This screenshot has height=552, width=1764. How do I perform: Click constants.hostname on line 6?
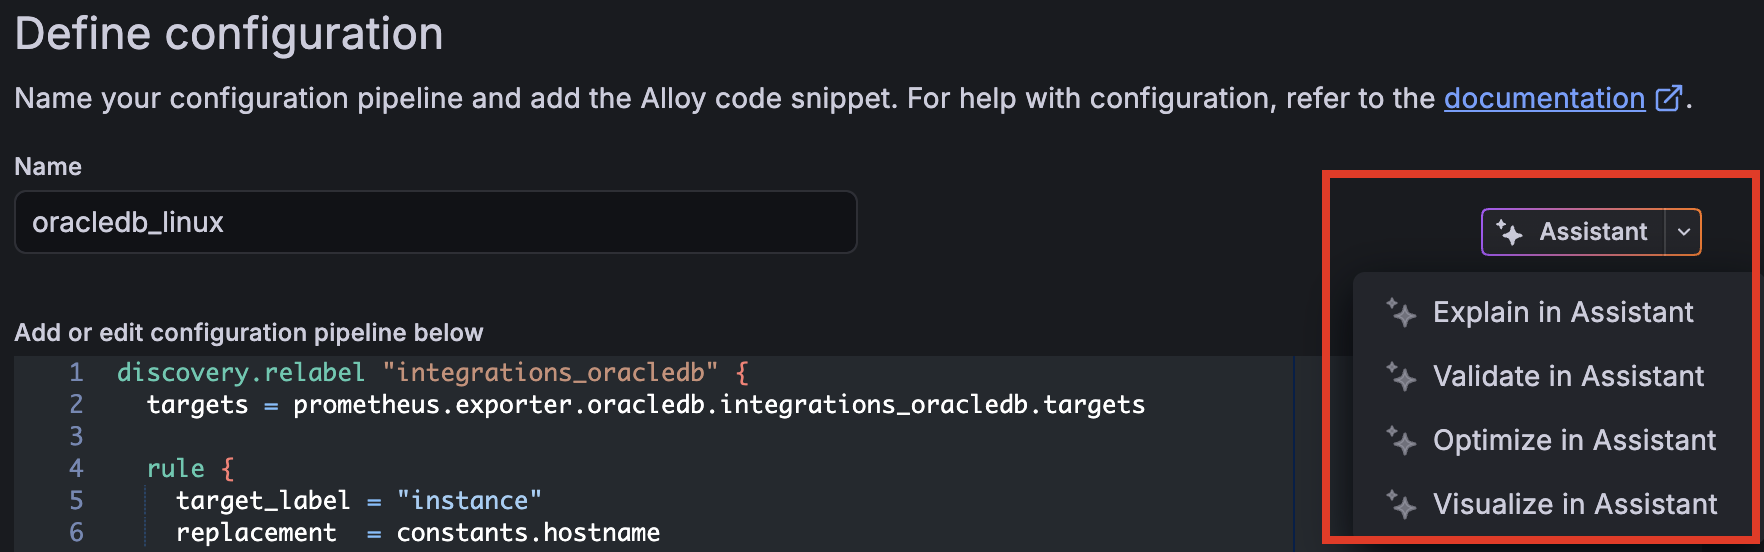point(528,533)
